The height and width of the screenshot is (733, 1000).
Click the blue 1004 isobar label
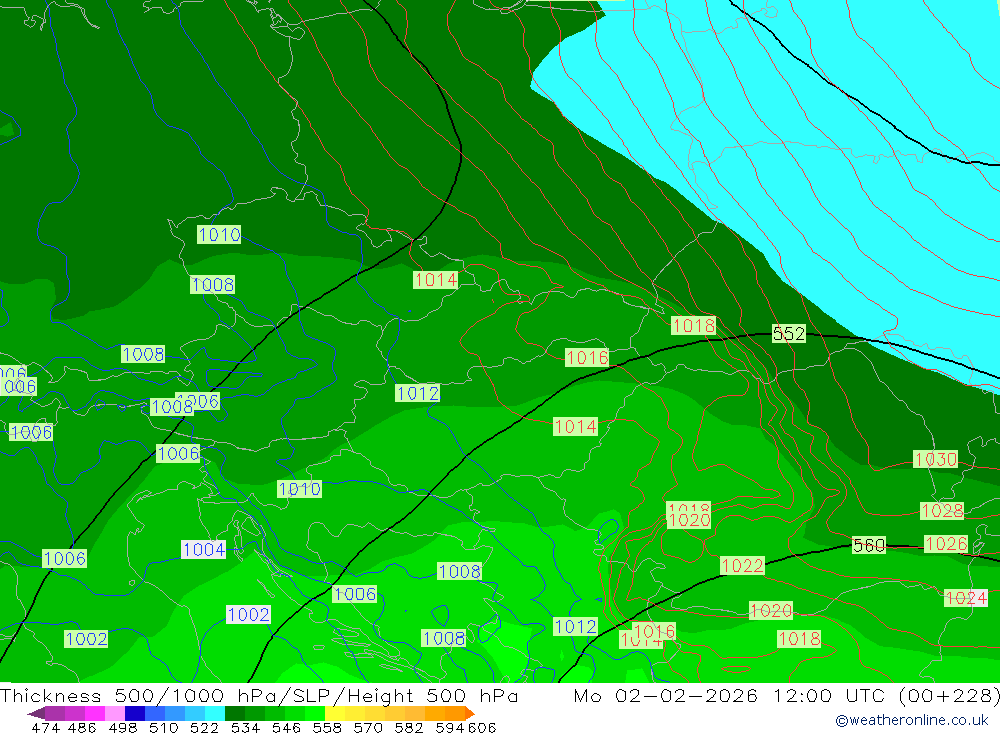pyautogui.click(x=203, y=550)
